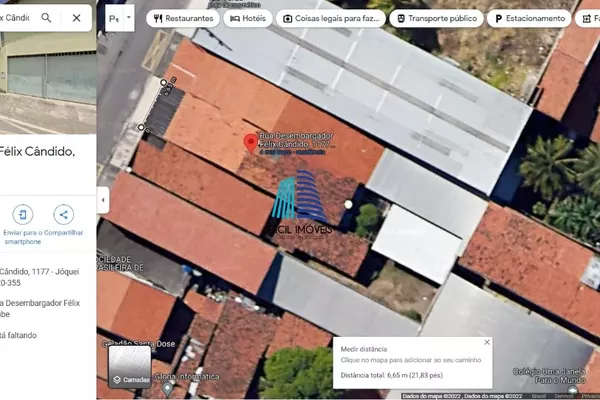Click the address text with 1177 - Jóquei
The width and height of the screenshot is (600, 400).
pos(39,277)
